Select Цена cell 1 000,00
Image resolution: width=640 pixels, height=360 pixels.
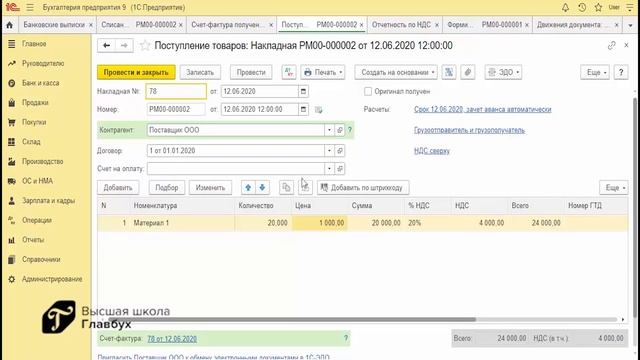[319, 223]
